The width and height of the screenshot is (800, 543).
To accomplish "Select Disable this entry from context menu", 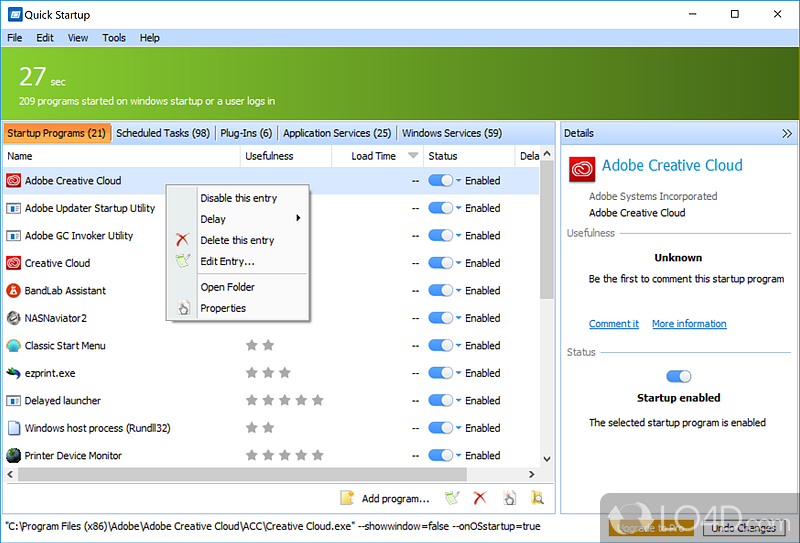I will [x=238, y=198].
